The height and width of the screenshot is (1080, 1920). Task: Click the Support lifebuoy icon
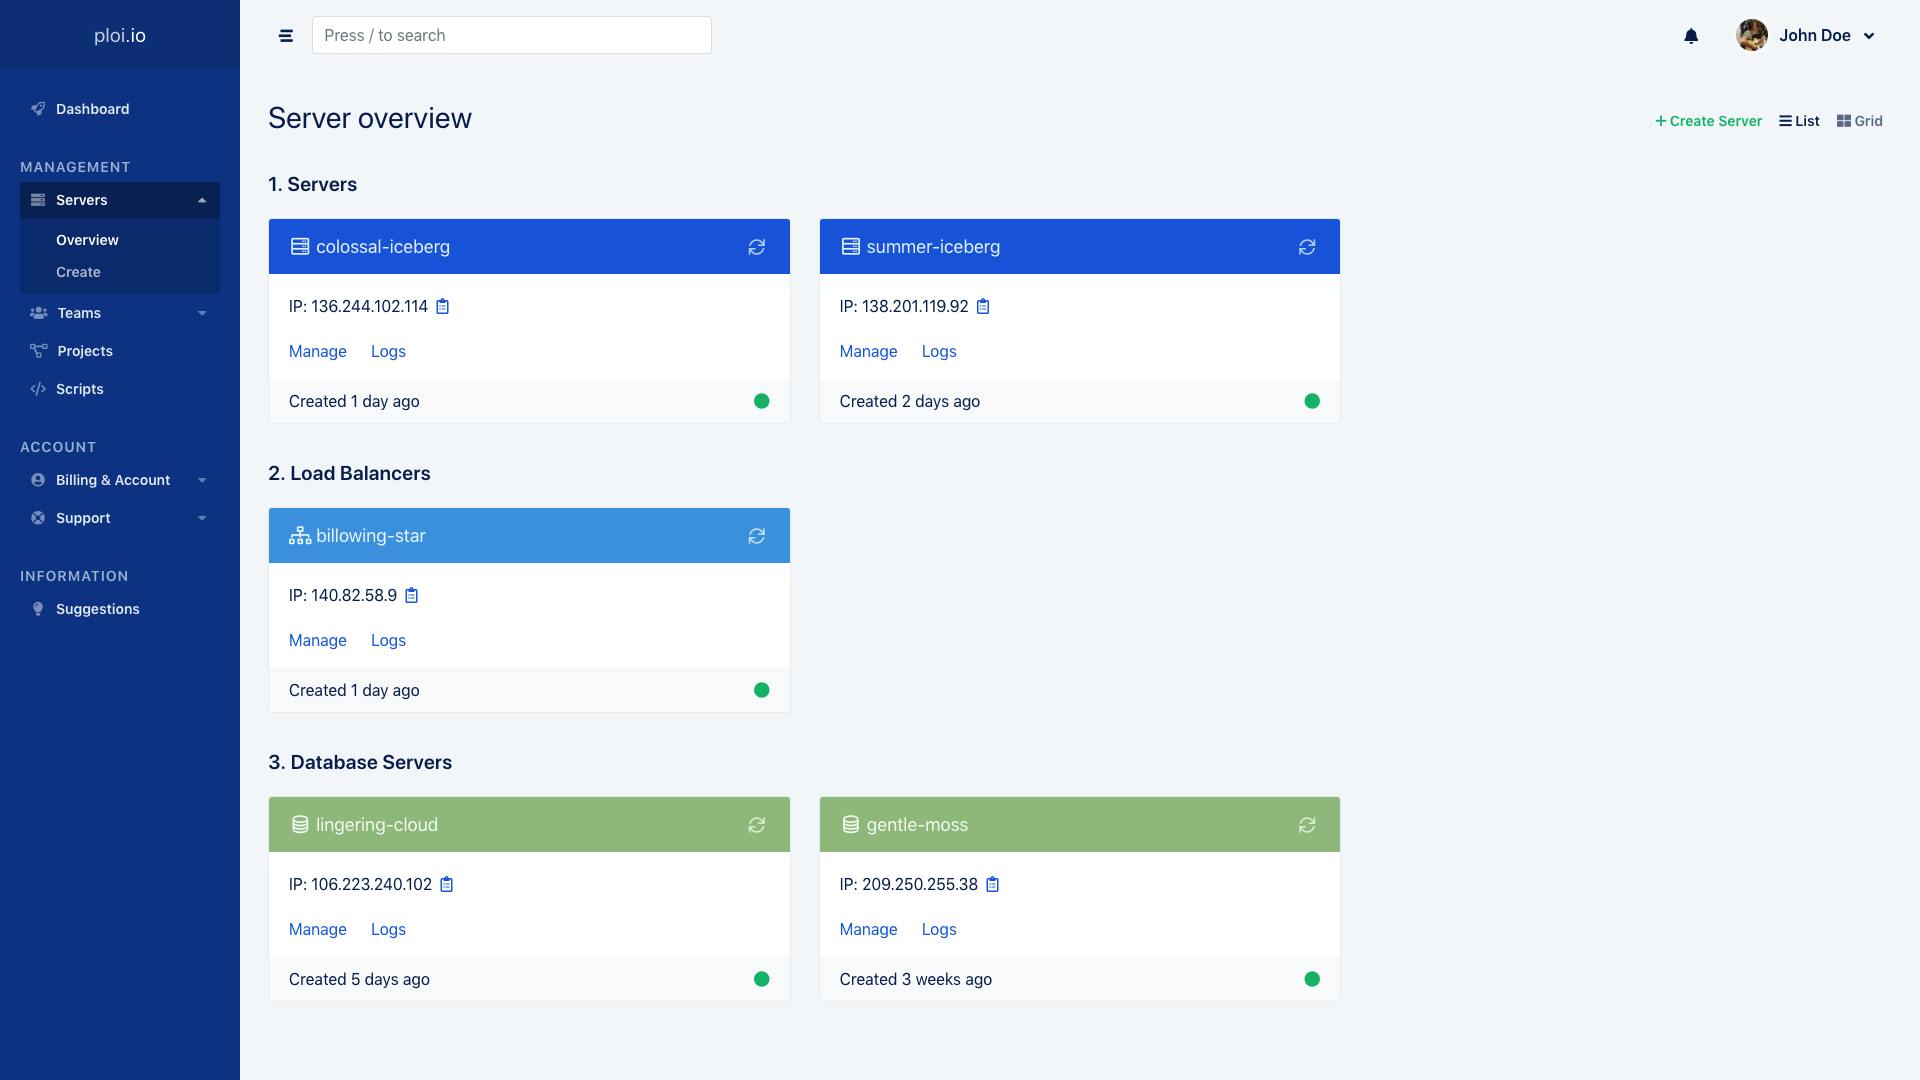pyautogui.click(x=38, y=518)
